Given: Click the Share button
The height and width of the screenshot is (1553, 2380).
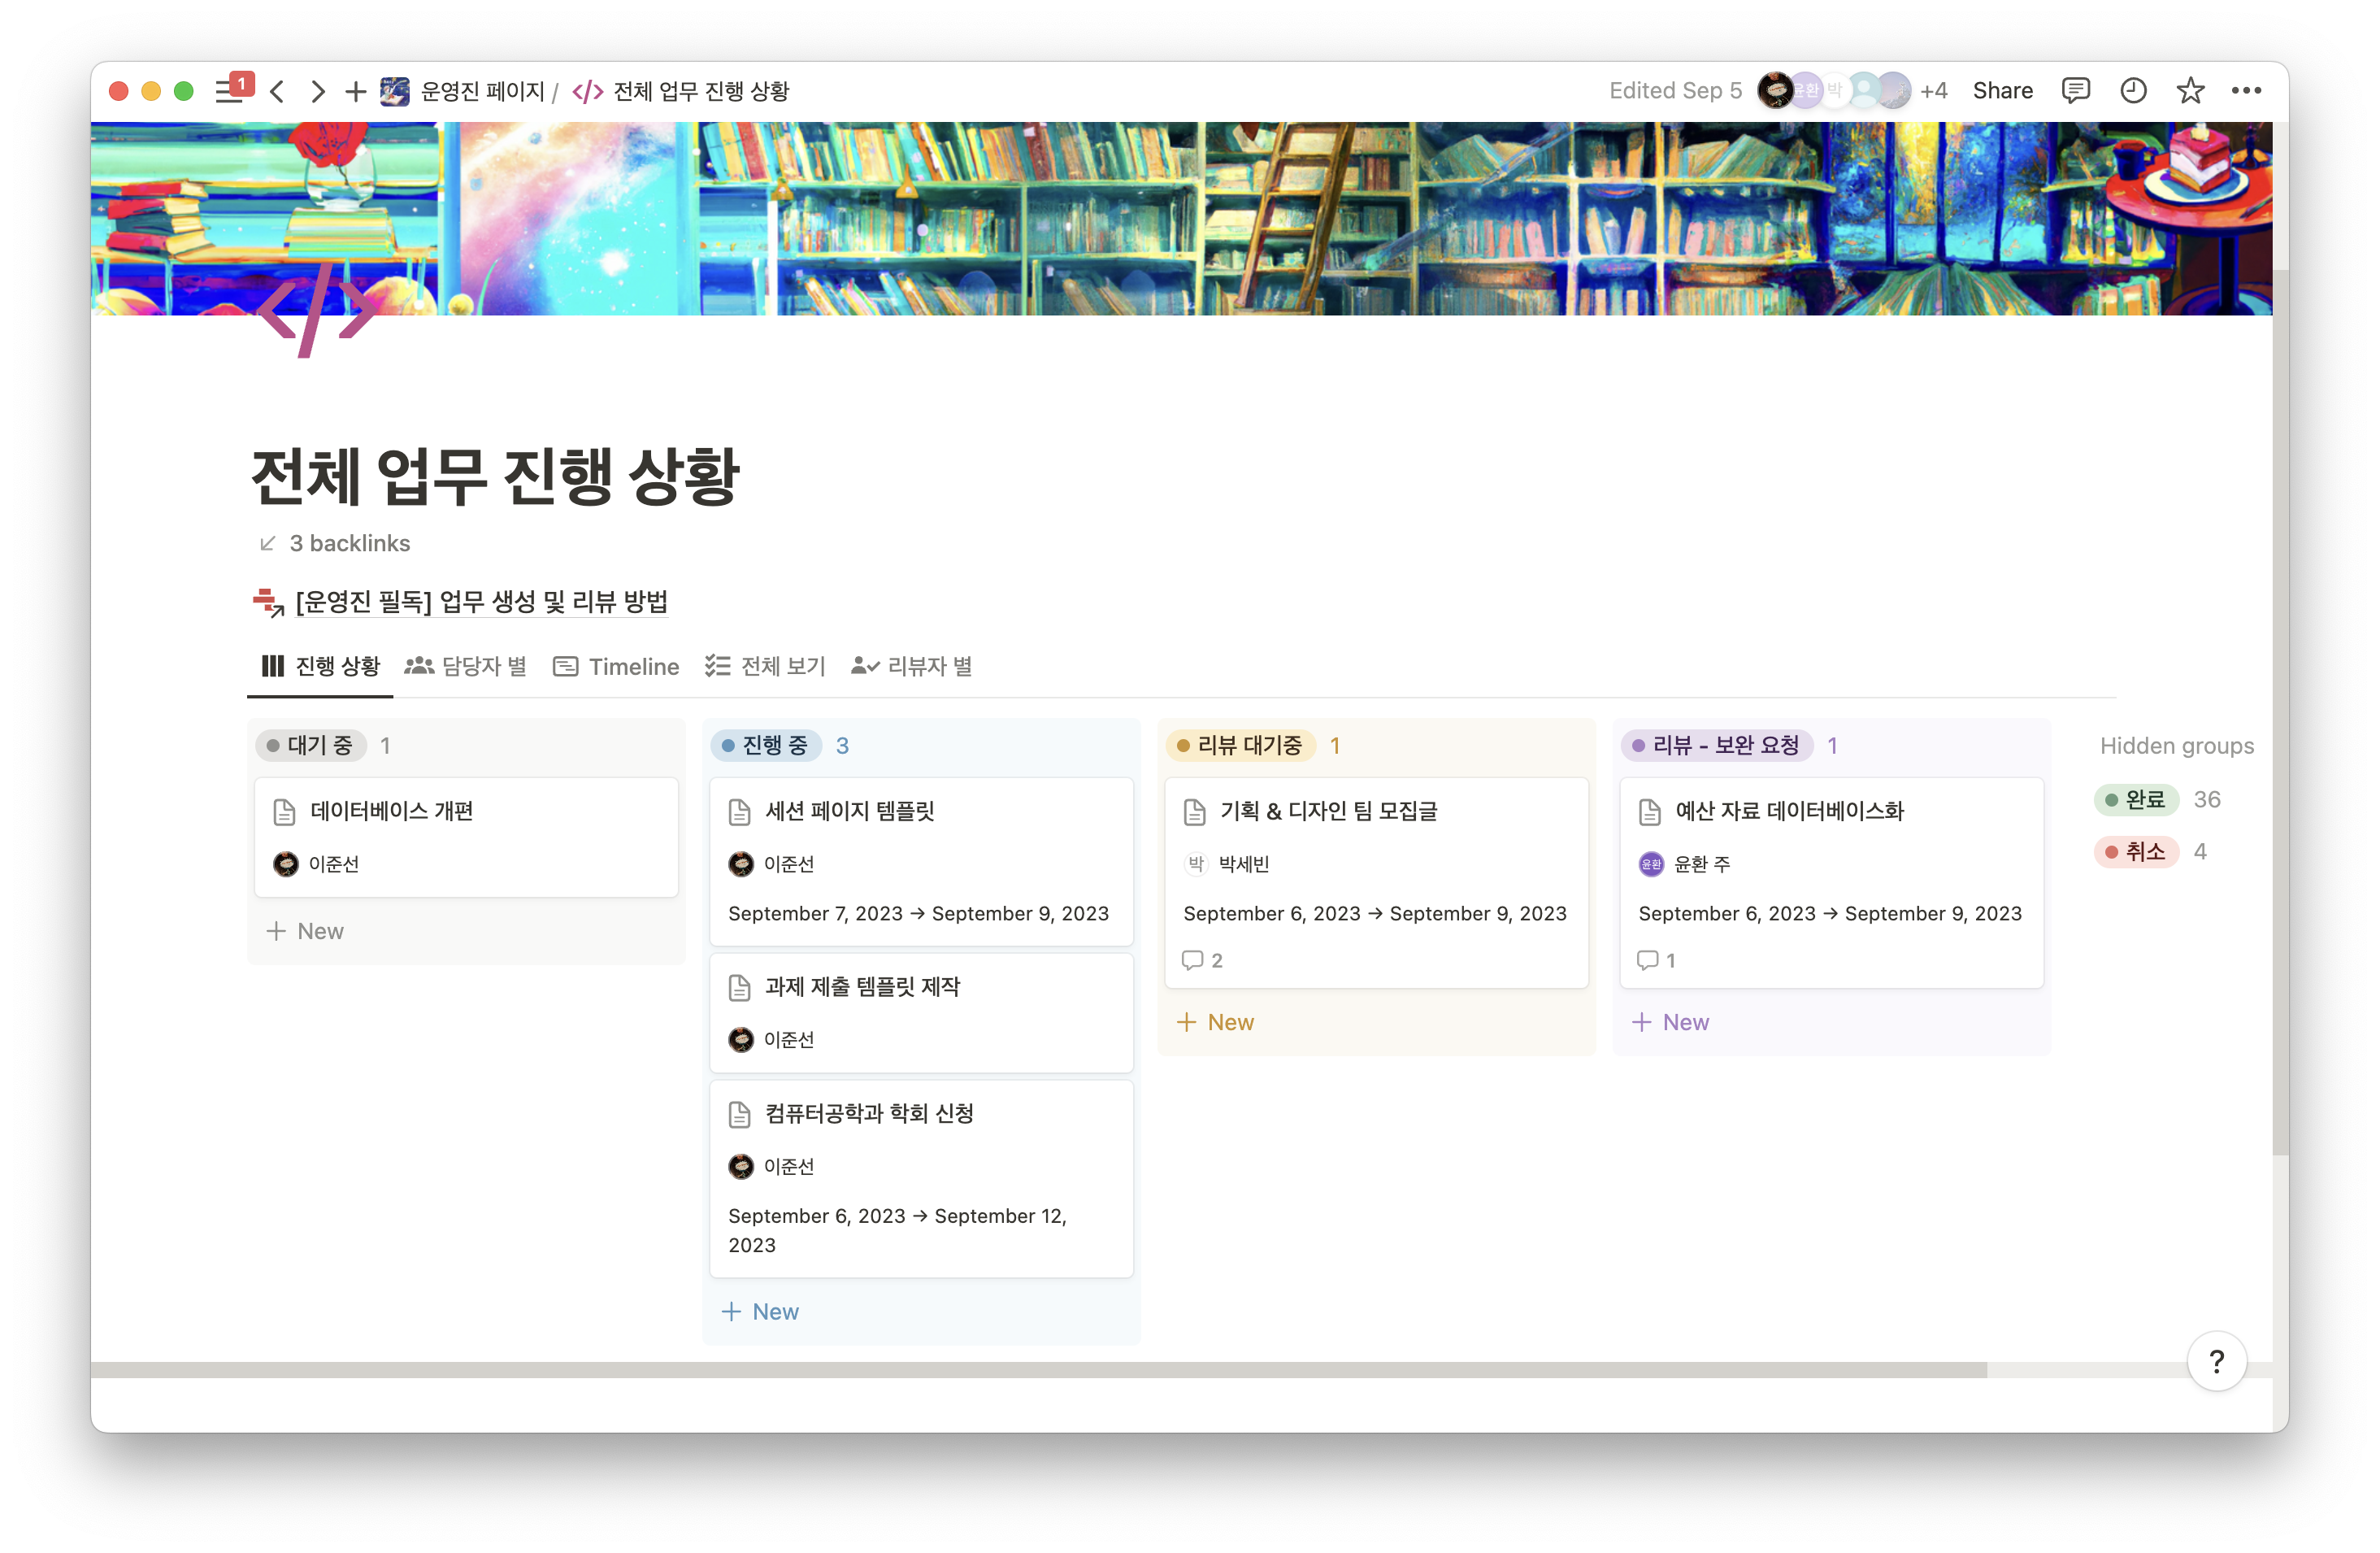Looking at the screenshot, I should click(2002, 90).
